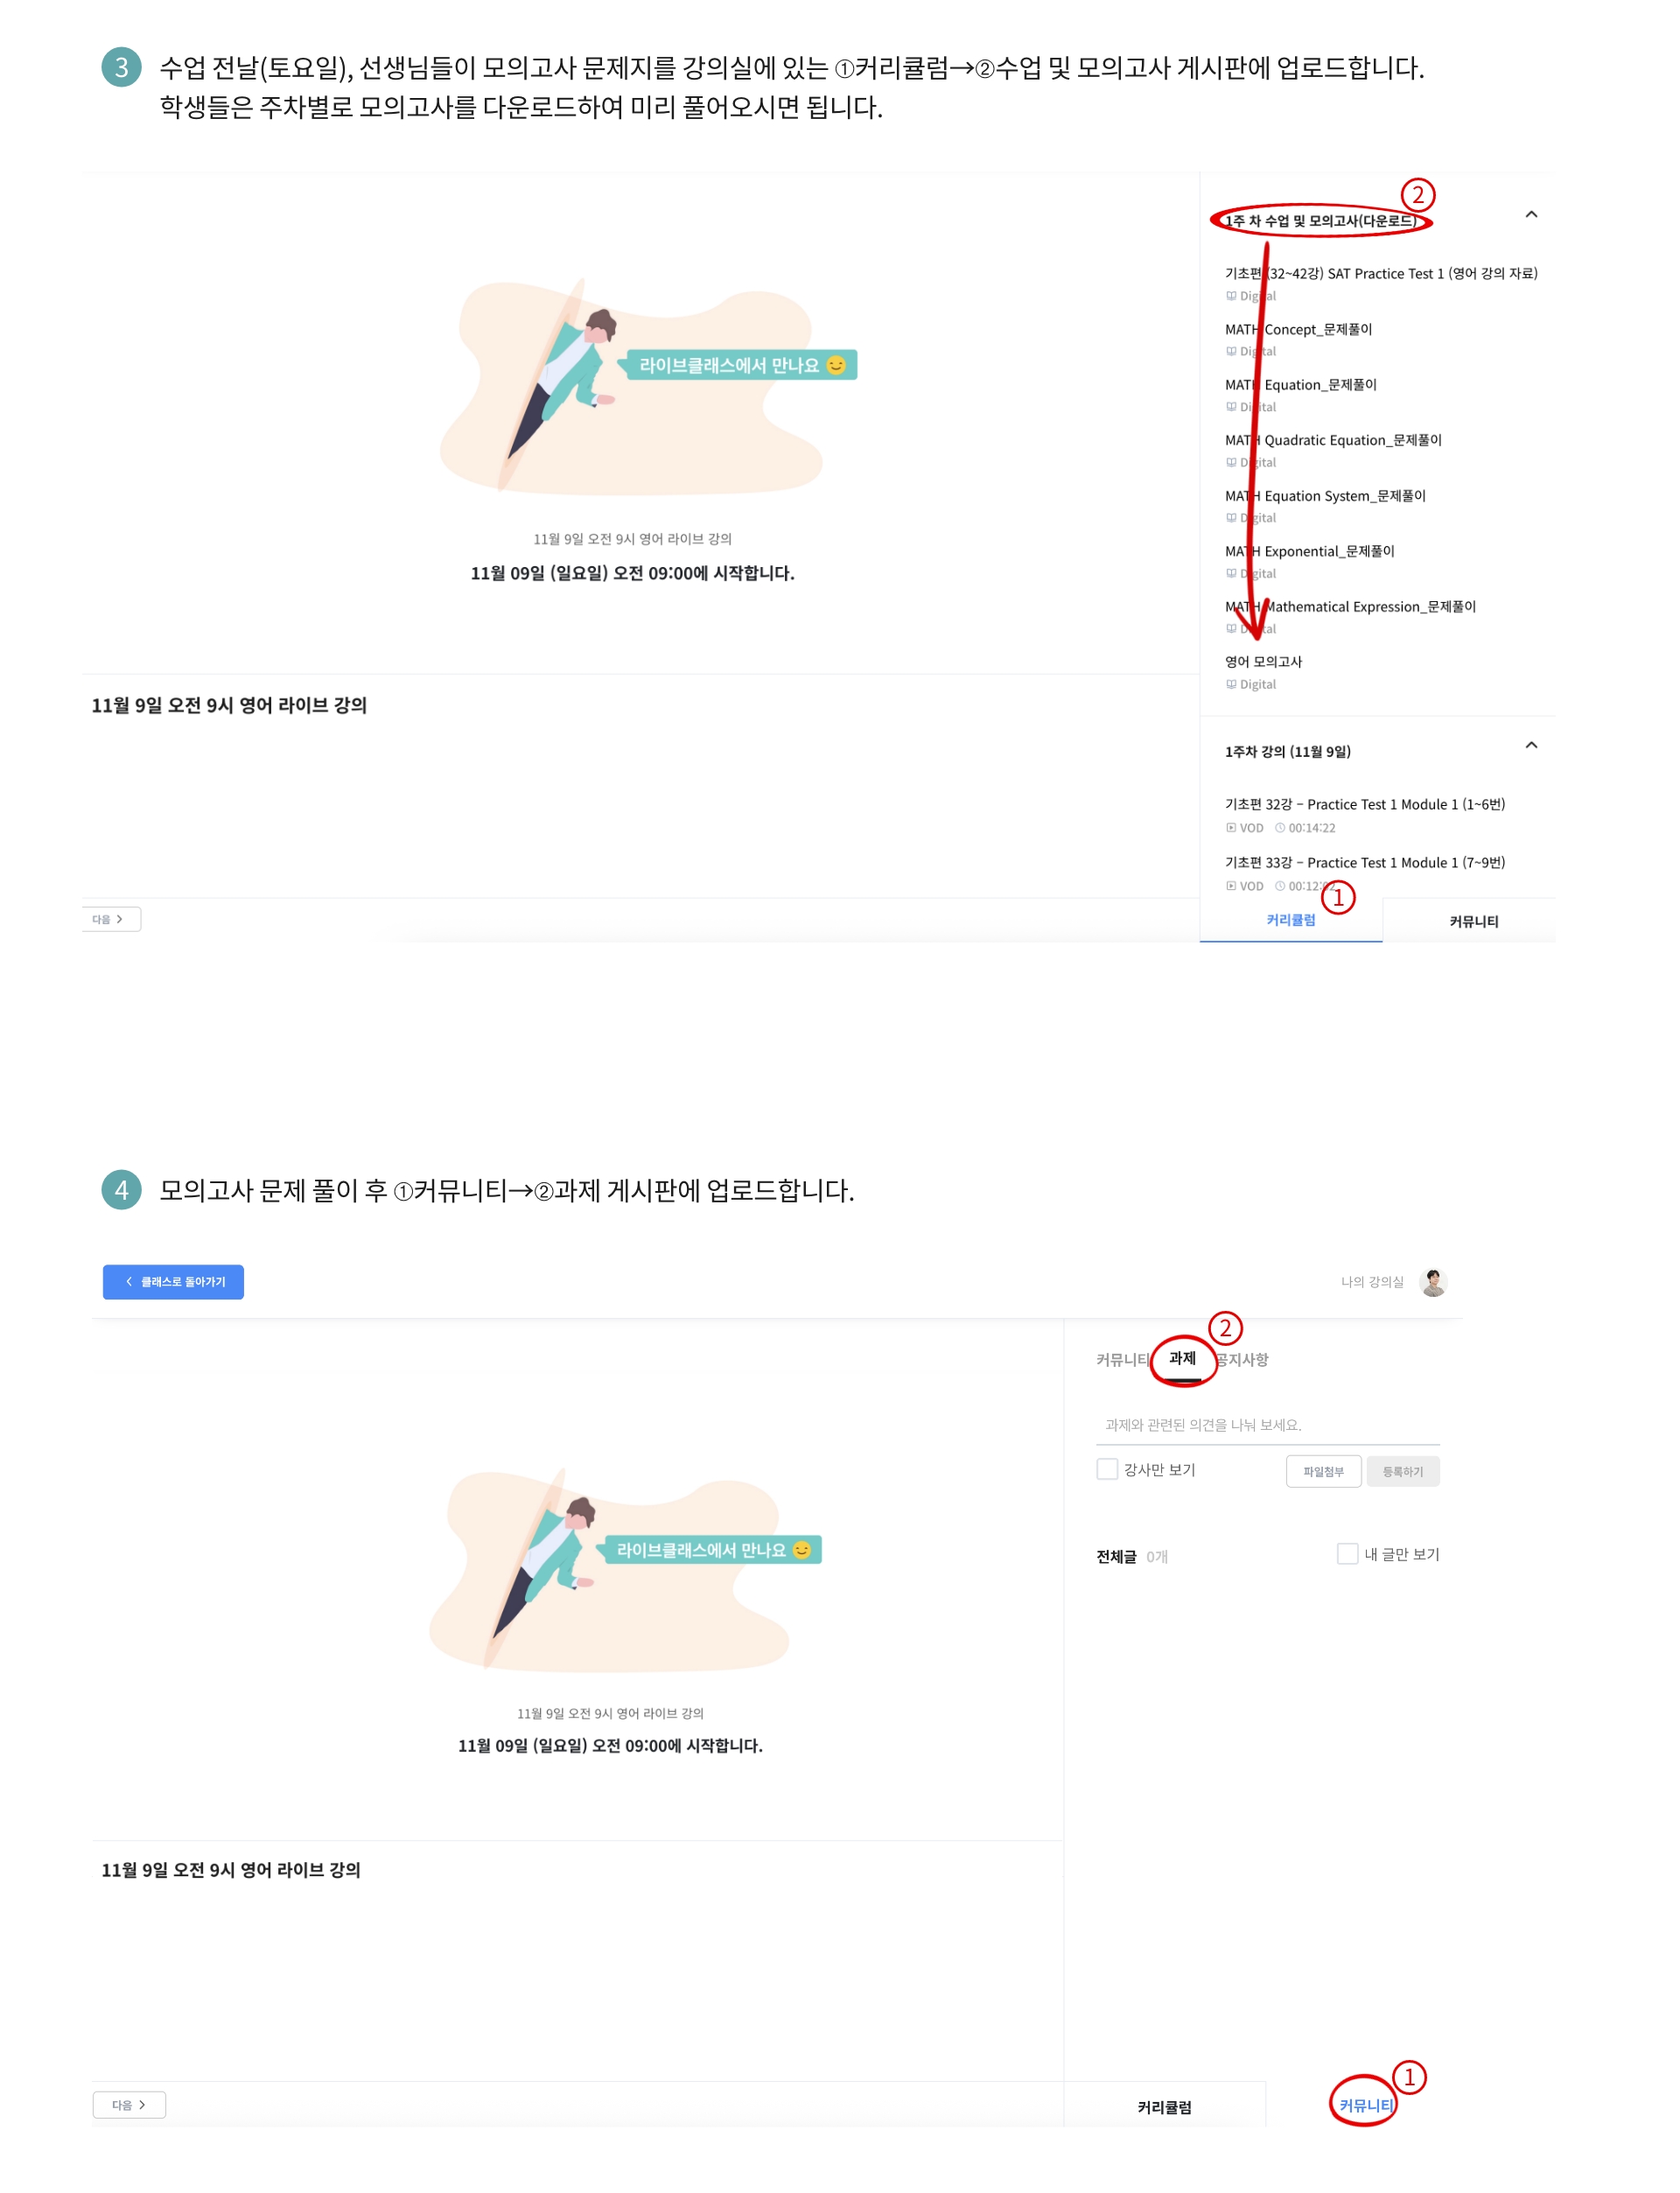Enable the 강사만 보기 checkbox
The image size is (1680, 2193).
point(1107,1469)
